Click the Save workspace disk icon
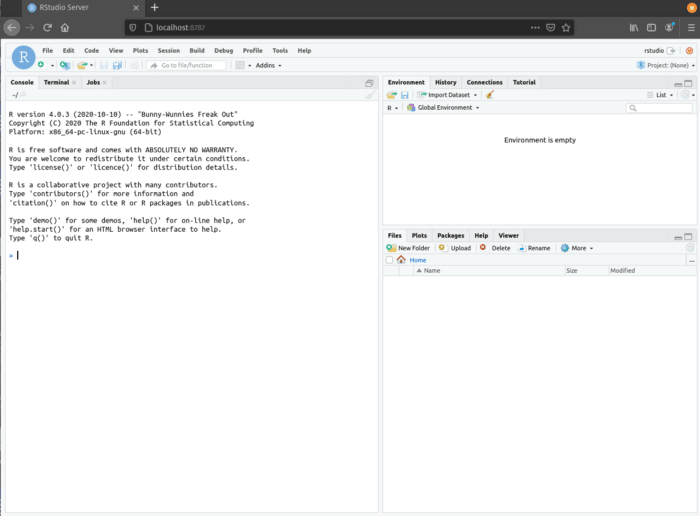The height and width of the screenshot is (516, 700). 404,95
